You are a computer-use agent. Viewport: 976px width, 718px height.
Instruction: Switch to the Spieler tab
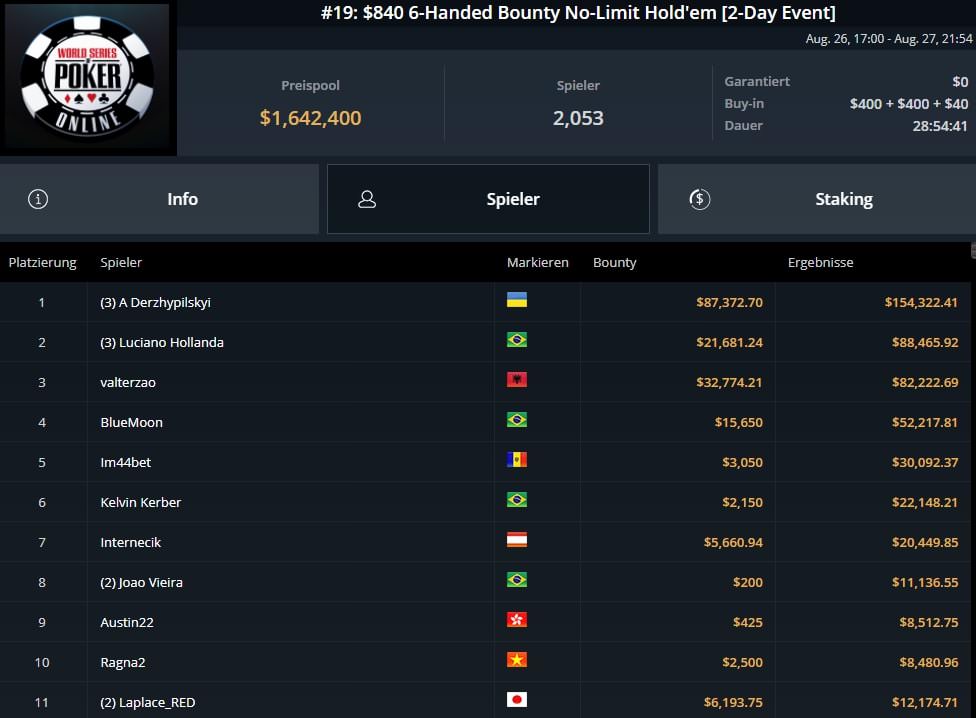pos(488,199)
